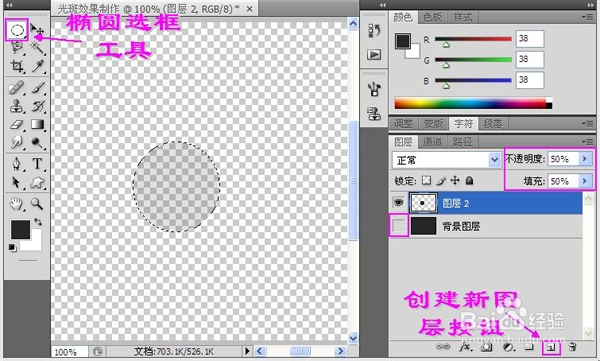This screenshot has height=361, width=600.
Task: Toggle lock transparent pixels
Action: 426,180
